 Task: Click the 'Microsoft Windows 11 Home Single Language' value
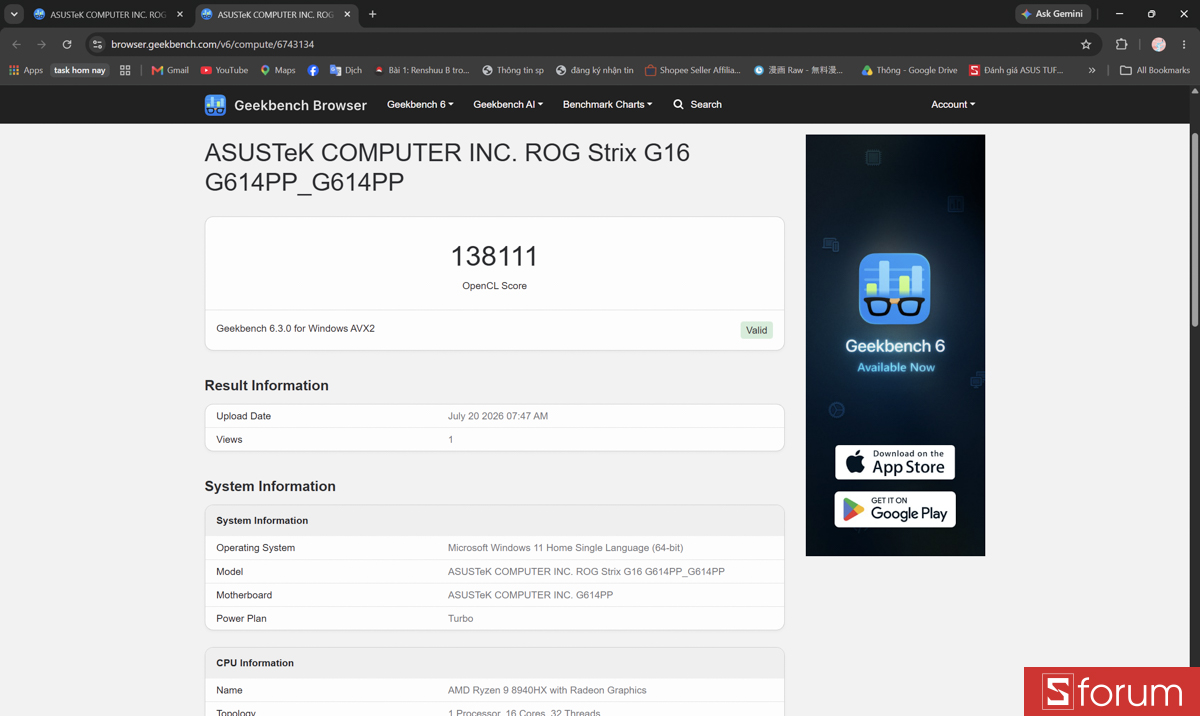[x=566, y=548]
